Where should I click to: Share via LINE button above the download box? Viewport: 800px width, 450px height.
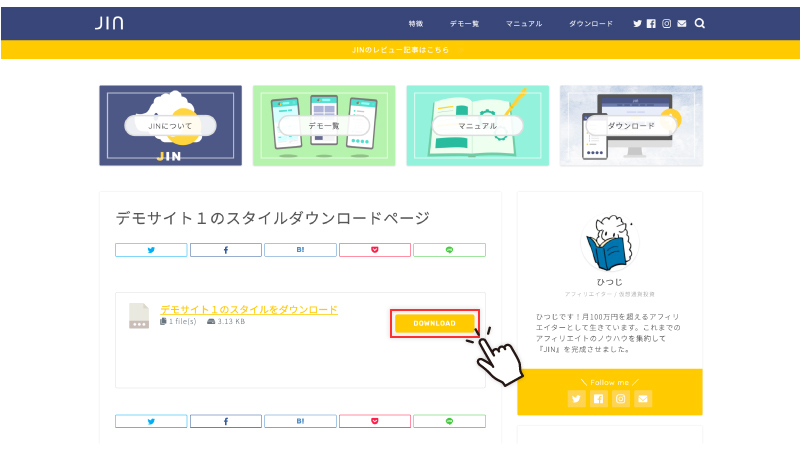[x=449, y=250]
